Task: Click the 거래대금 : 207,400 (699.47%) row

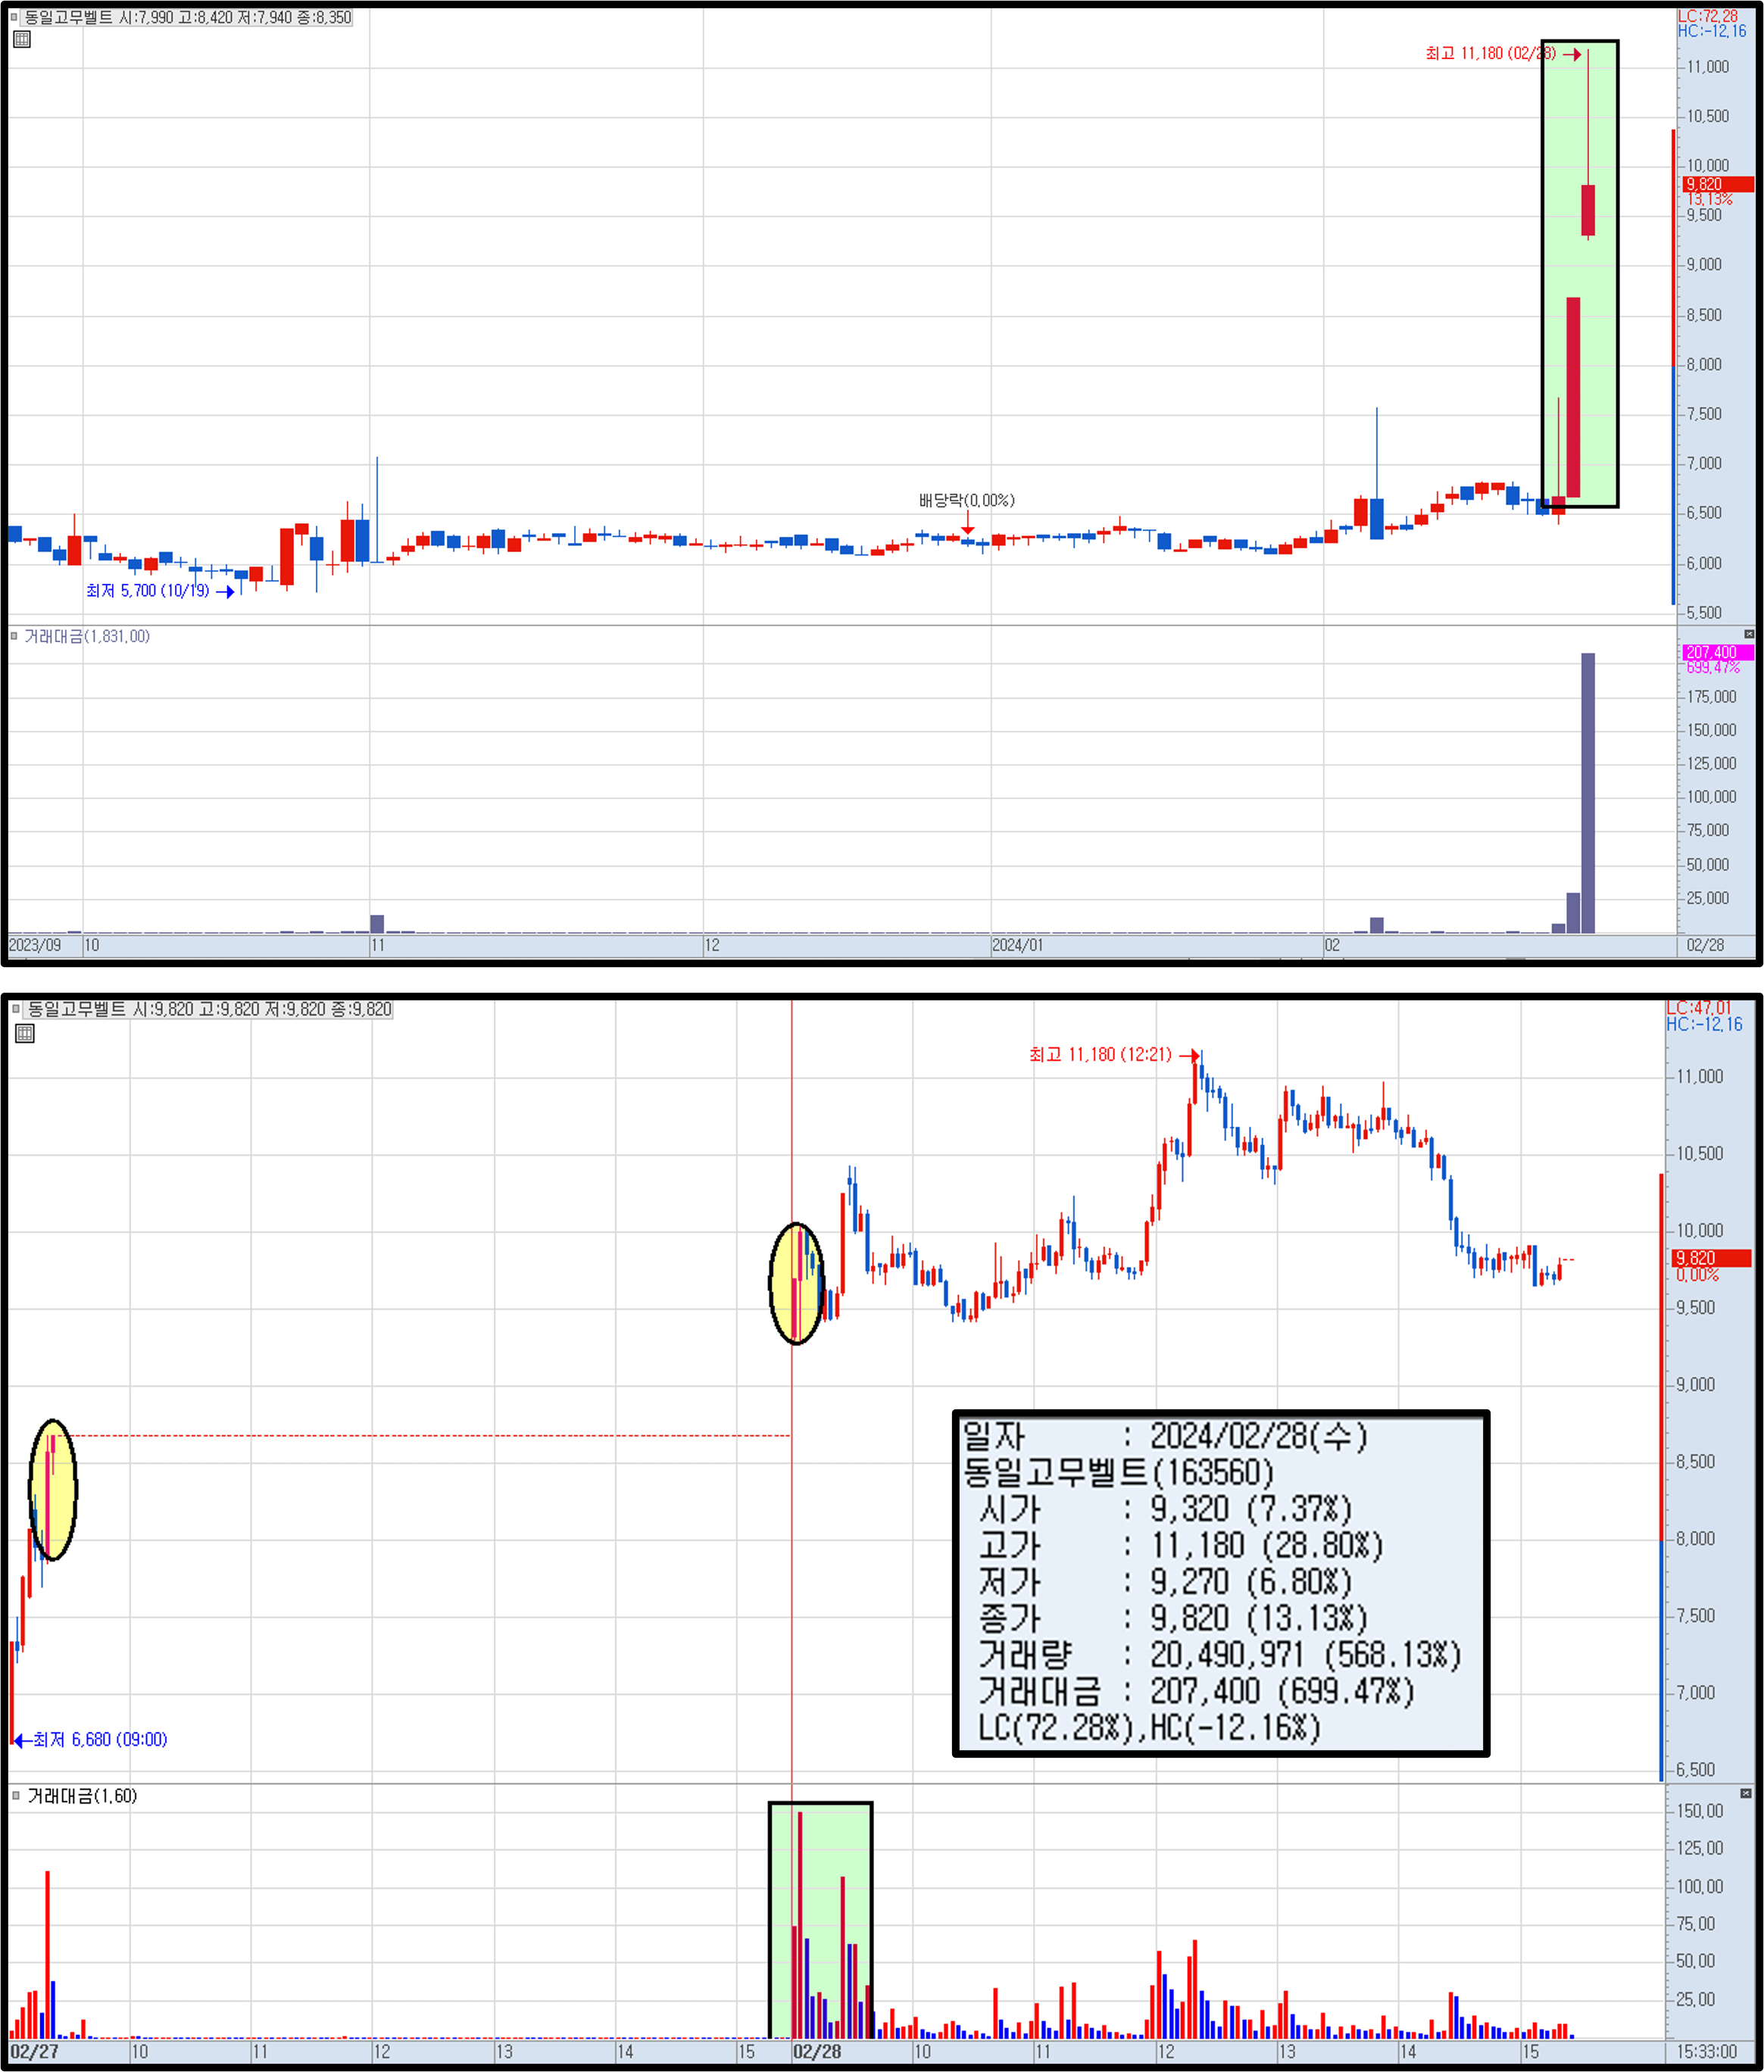Action: pos(1196,1691)
